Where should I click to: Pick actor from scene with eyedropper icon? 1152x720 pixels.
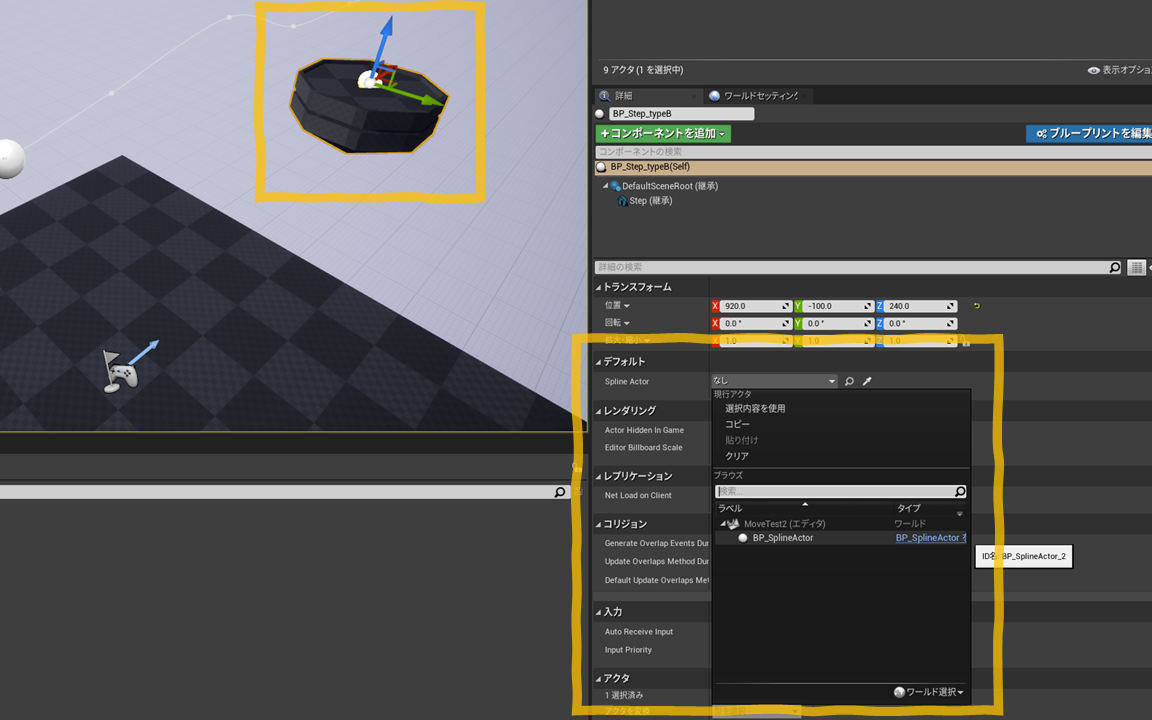[x=867, y=381]
